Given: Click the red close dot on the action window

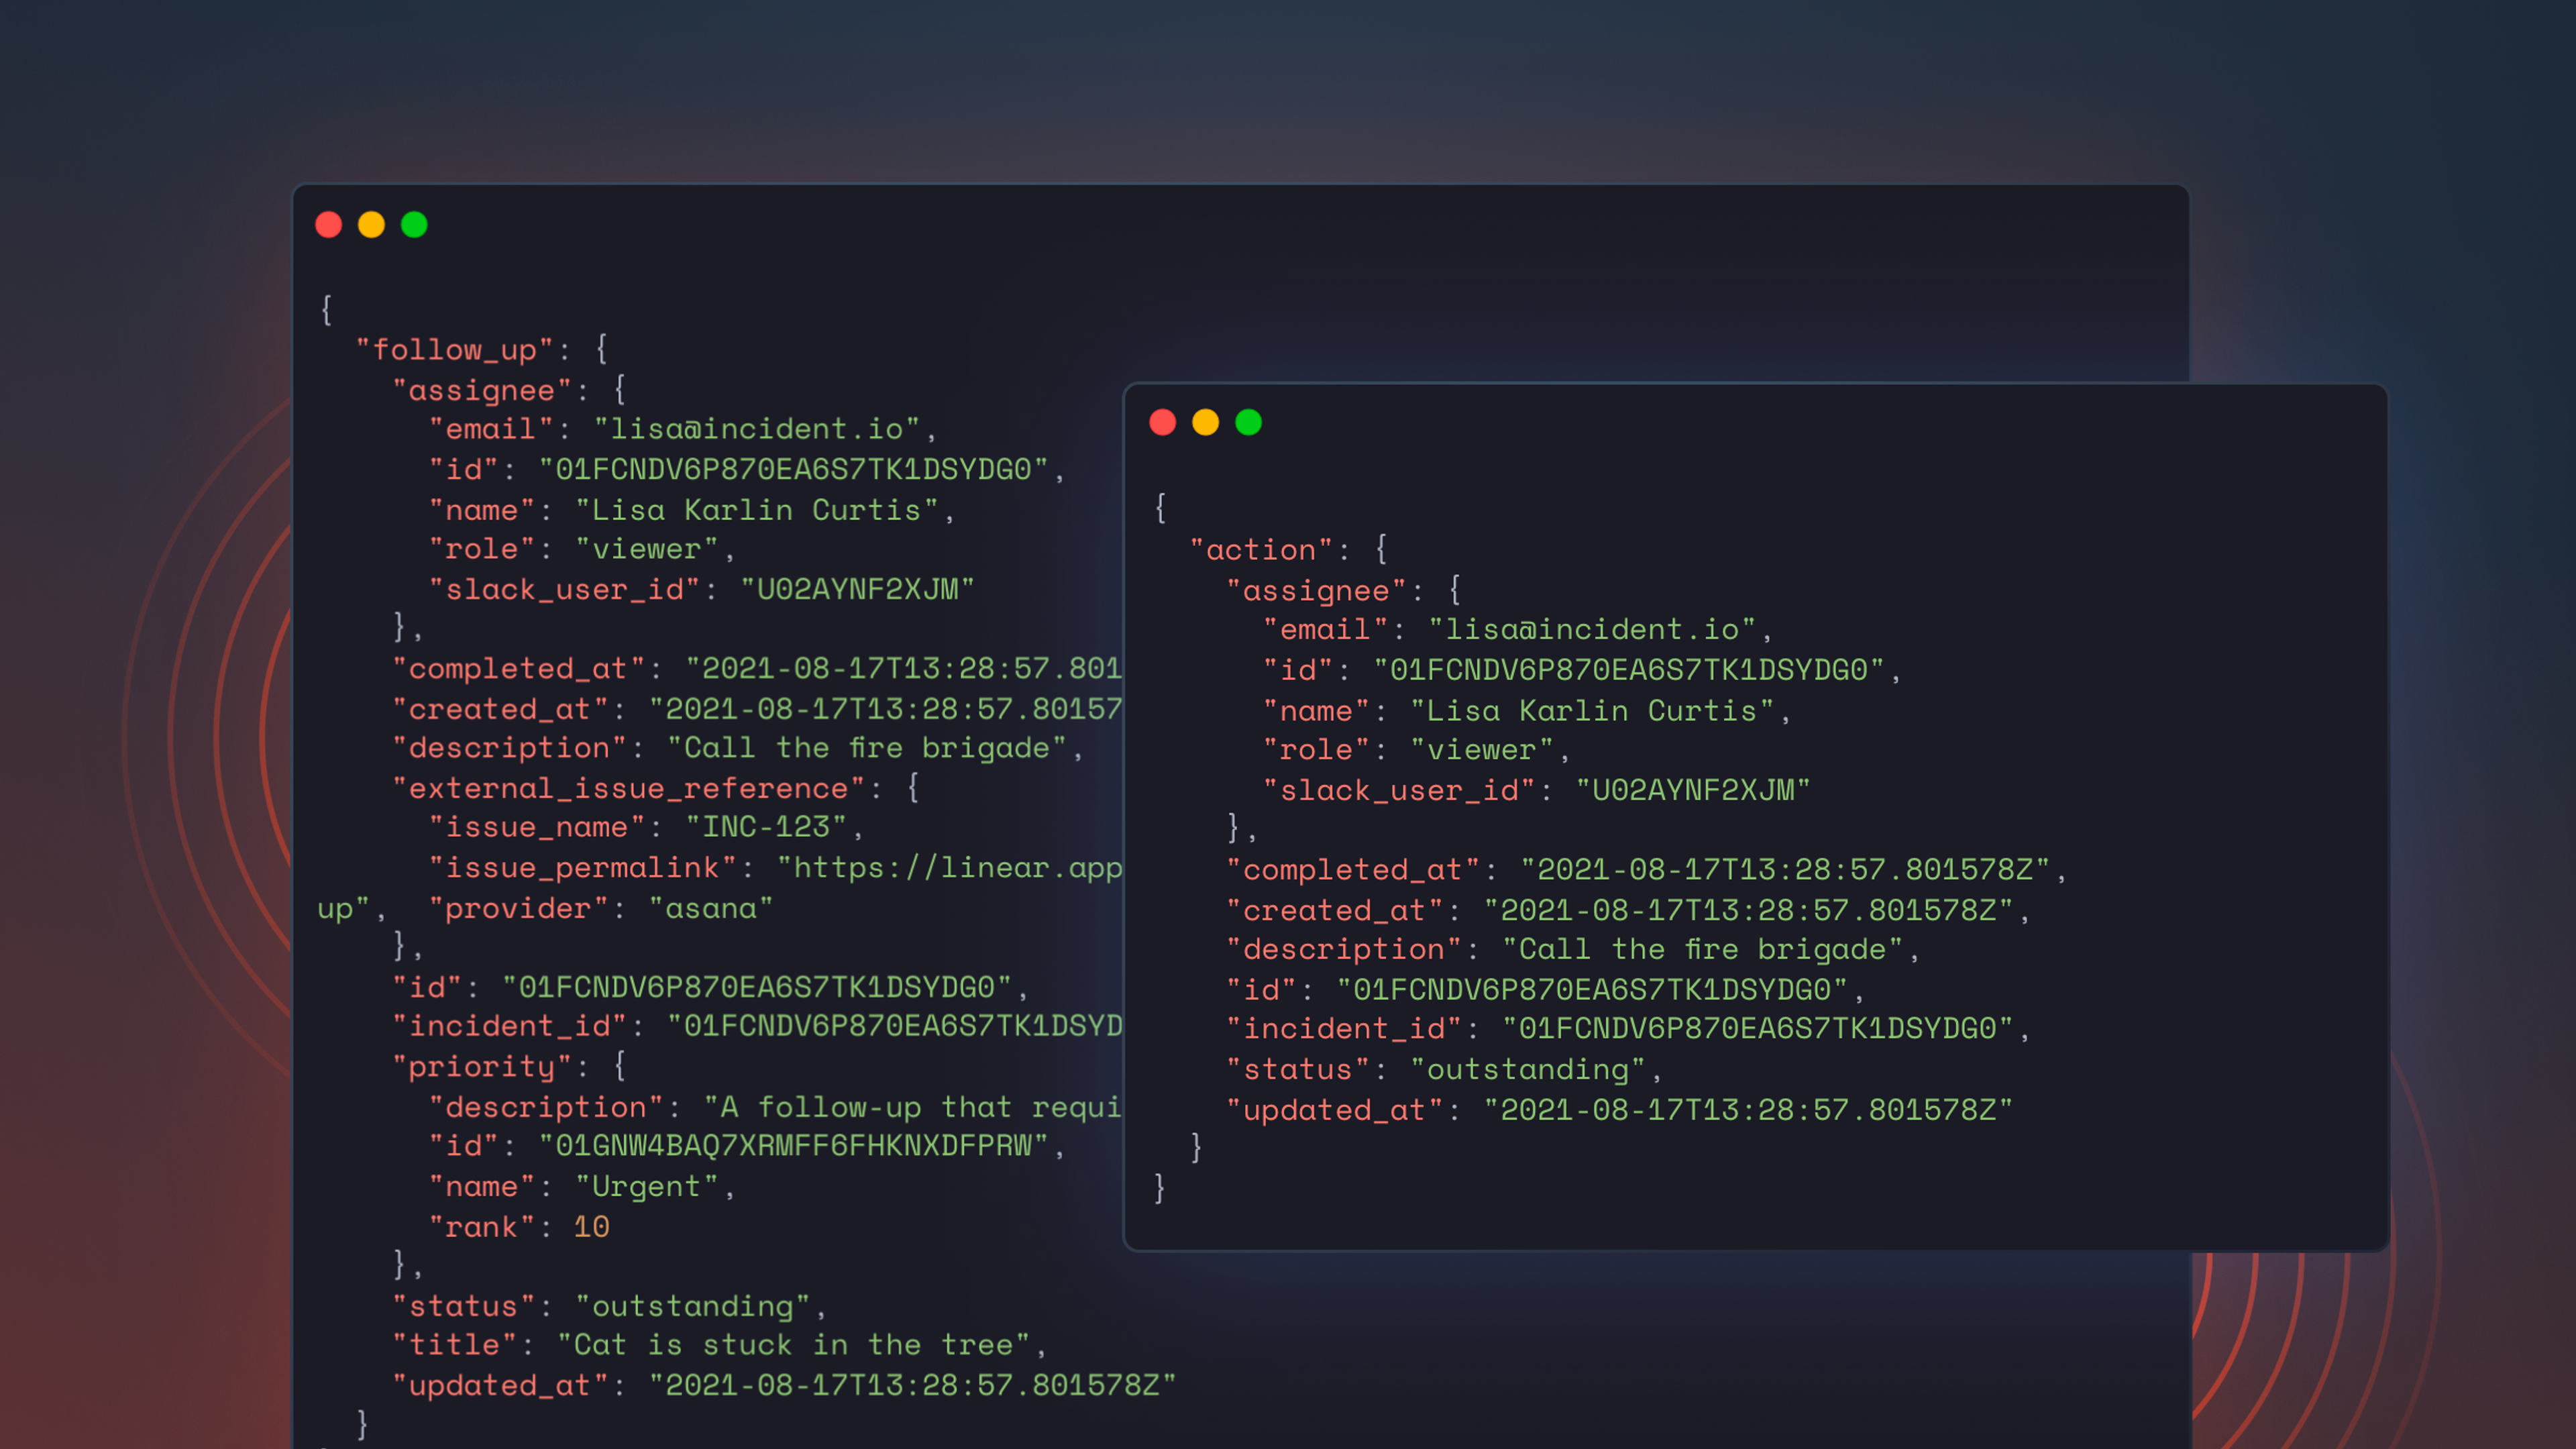Looking at the screenshot, I should tap(1163, 423).
